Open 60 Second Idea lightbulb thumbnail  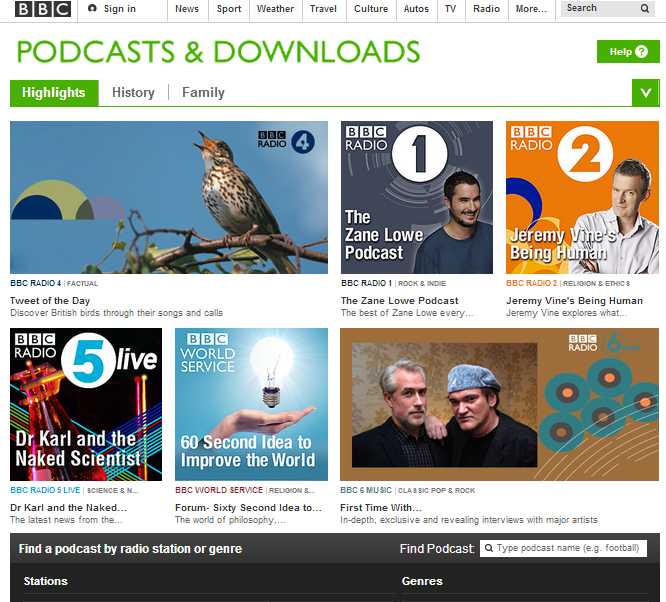click(x=251, y=404)
